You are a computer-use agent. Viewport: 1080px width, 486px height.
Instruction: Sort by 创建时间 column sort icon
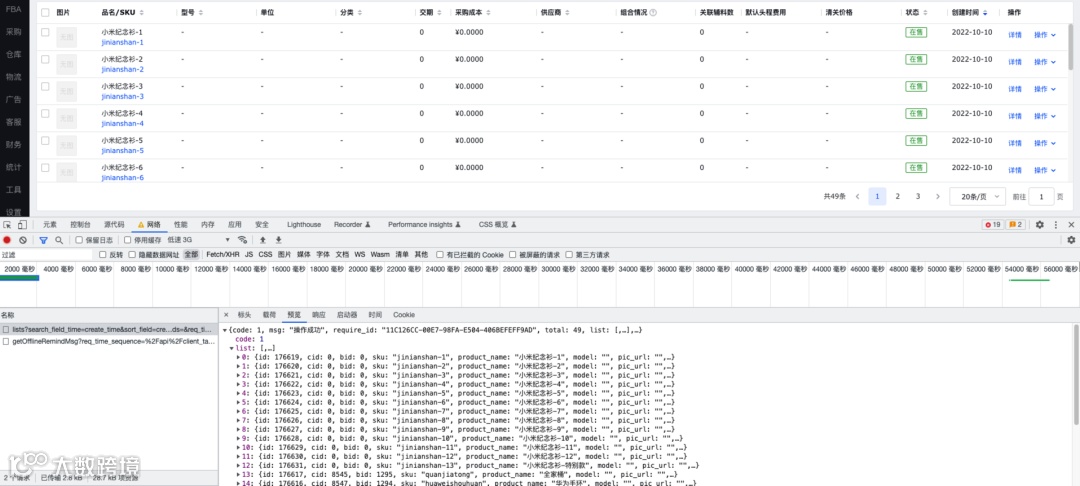pos(985,12)
